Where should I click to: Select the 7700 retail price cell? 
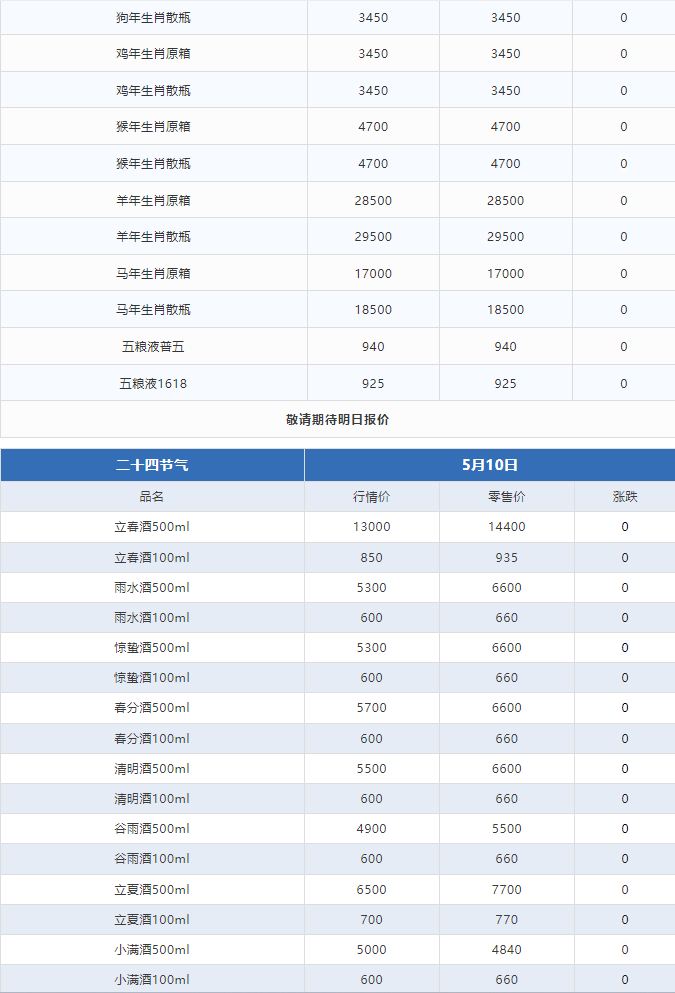(x=507, y=890)
